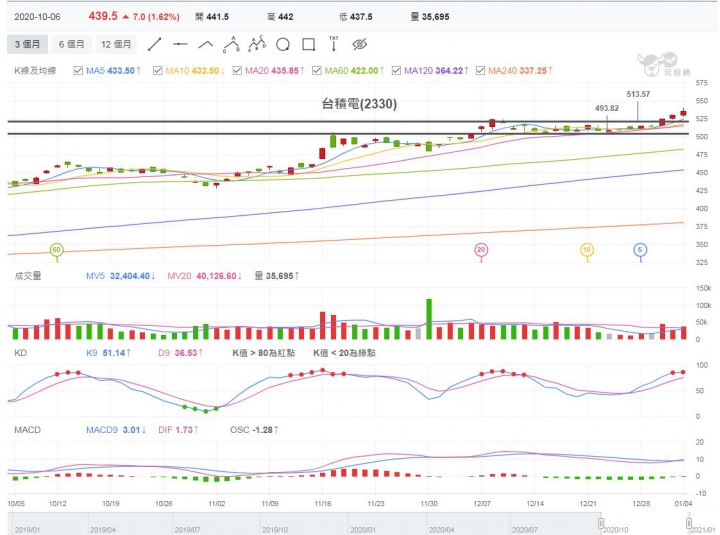The width and height of the screenshot is (720, 535).
Task: Click the 量 35,695 volume in header
Action: [x=430, y=17]
